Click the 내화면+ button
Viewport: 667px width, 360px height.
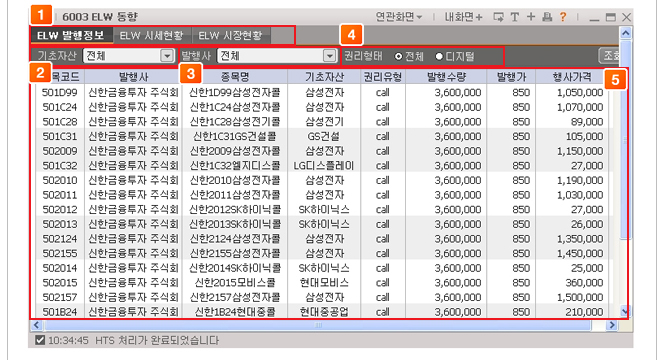pyautogui.click(x=463, y=17)
